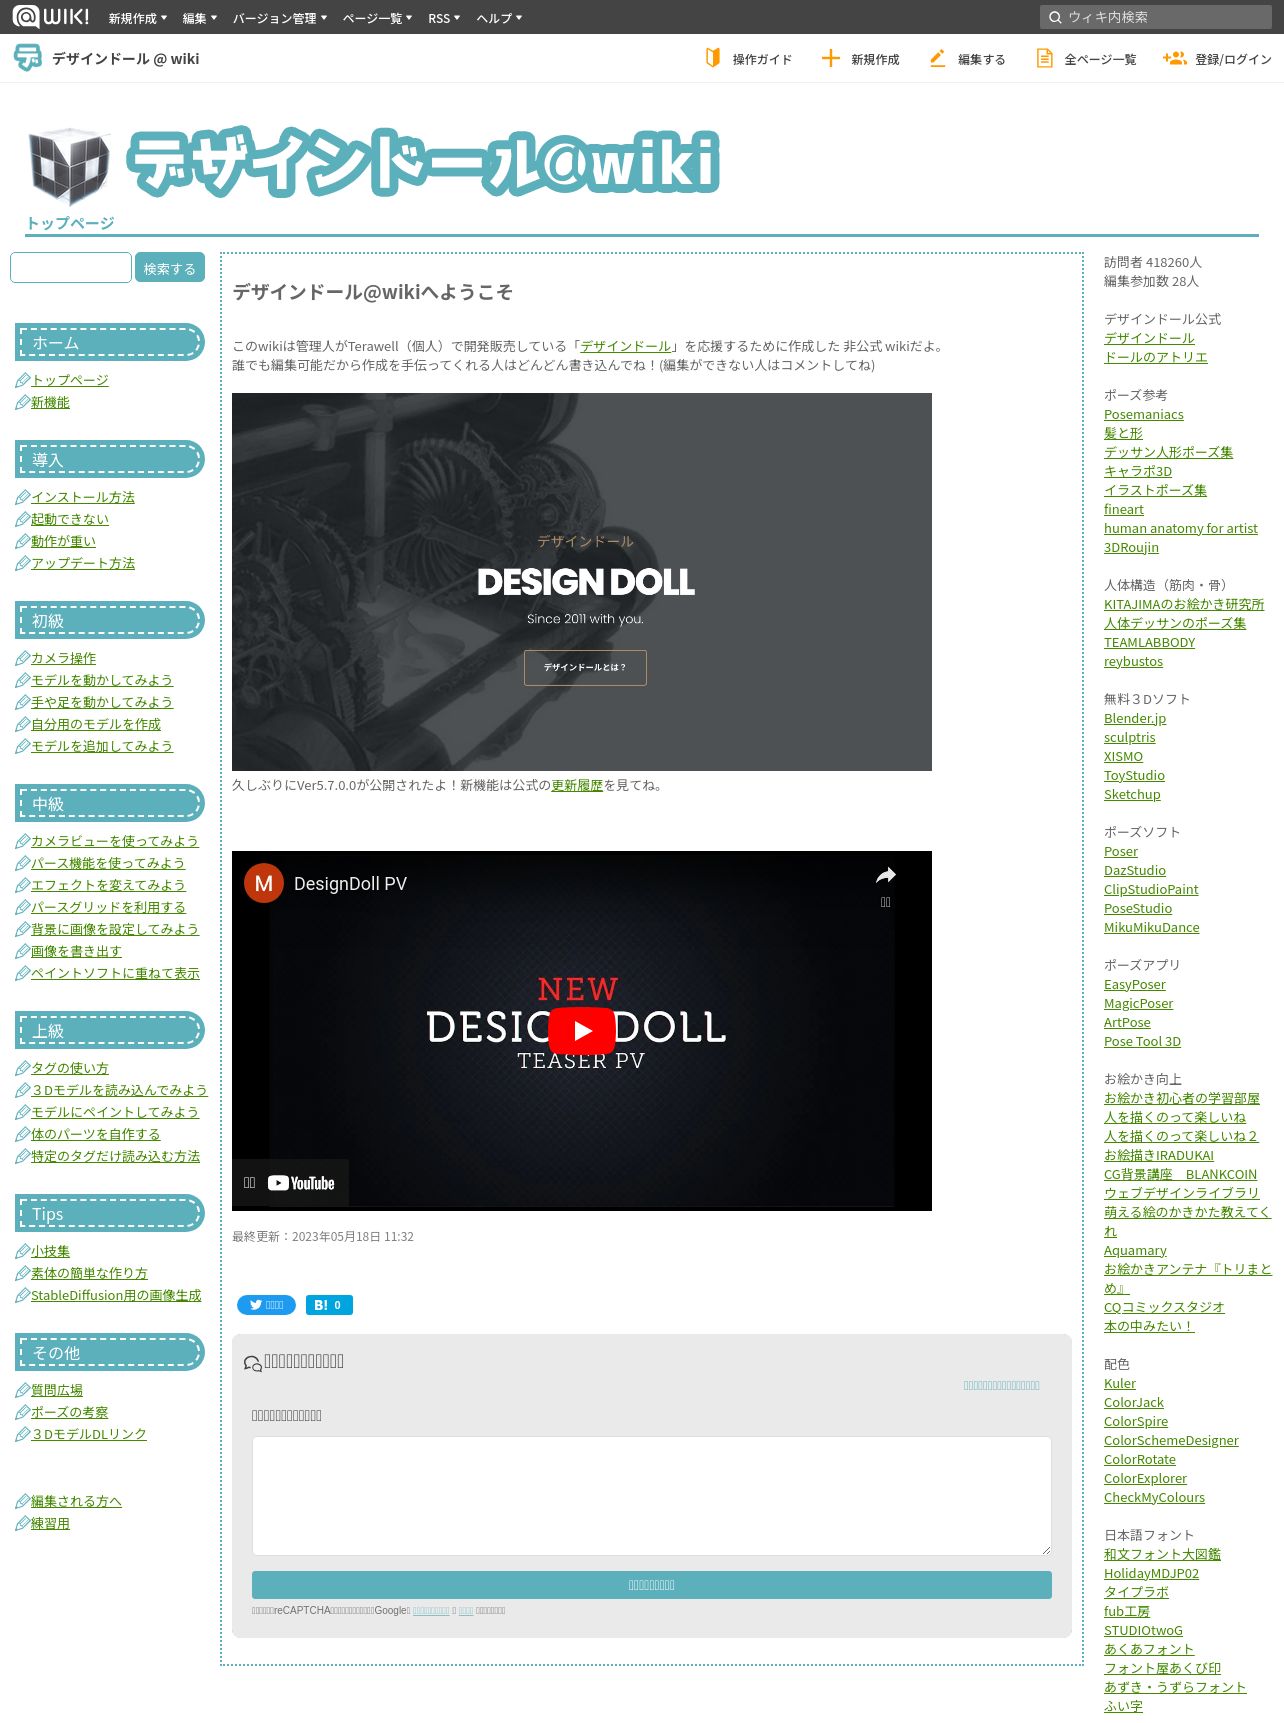Submit the comment with the teal button
This screenshot has width=1284, height=1723.
point(652,1585)
